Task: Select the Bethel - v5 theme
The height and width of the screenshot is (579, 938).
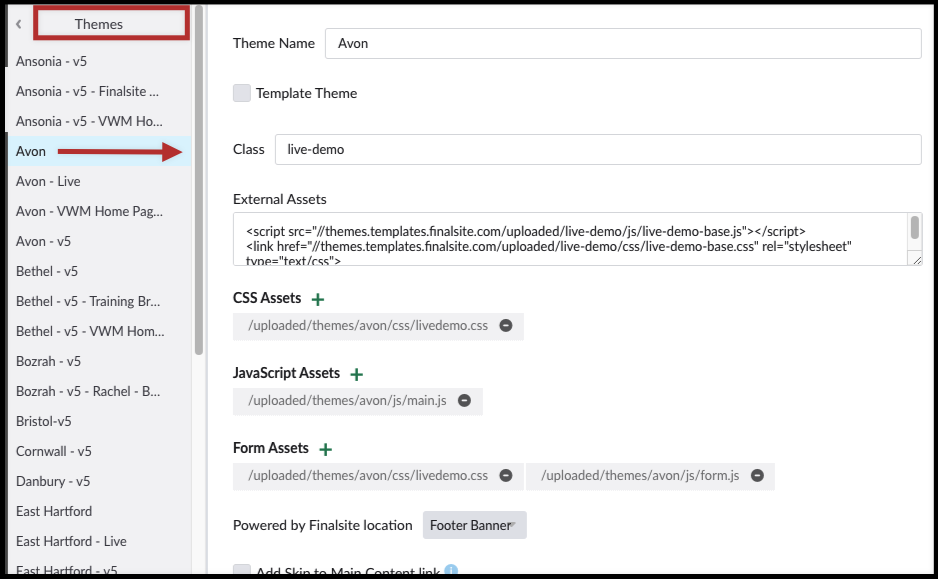Action: tap(99, 271)
